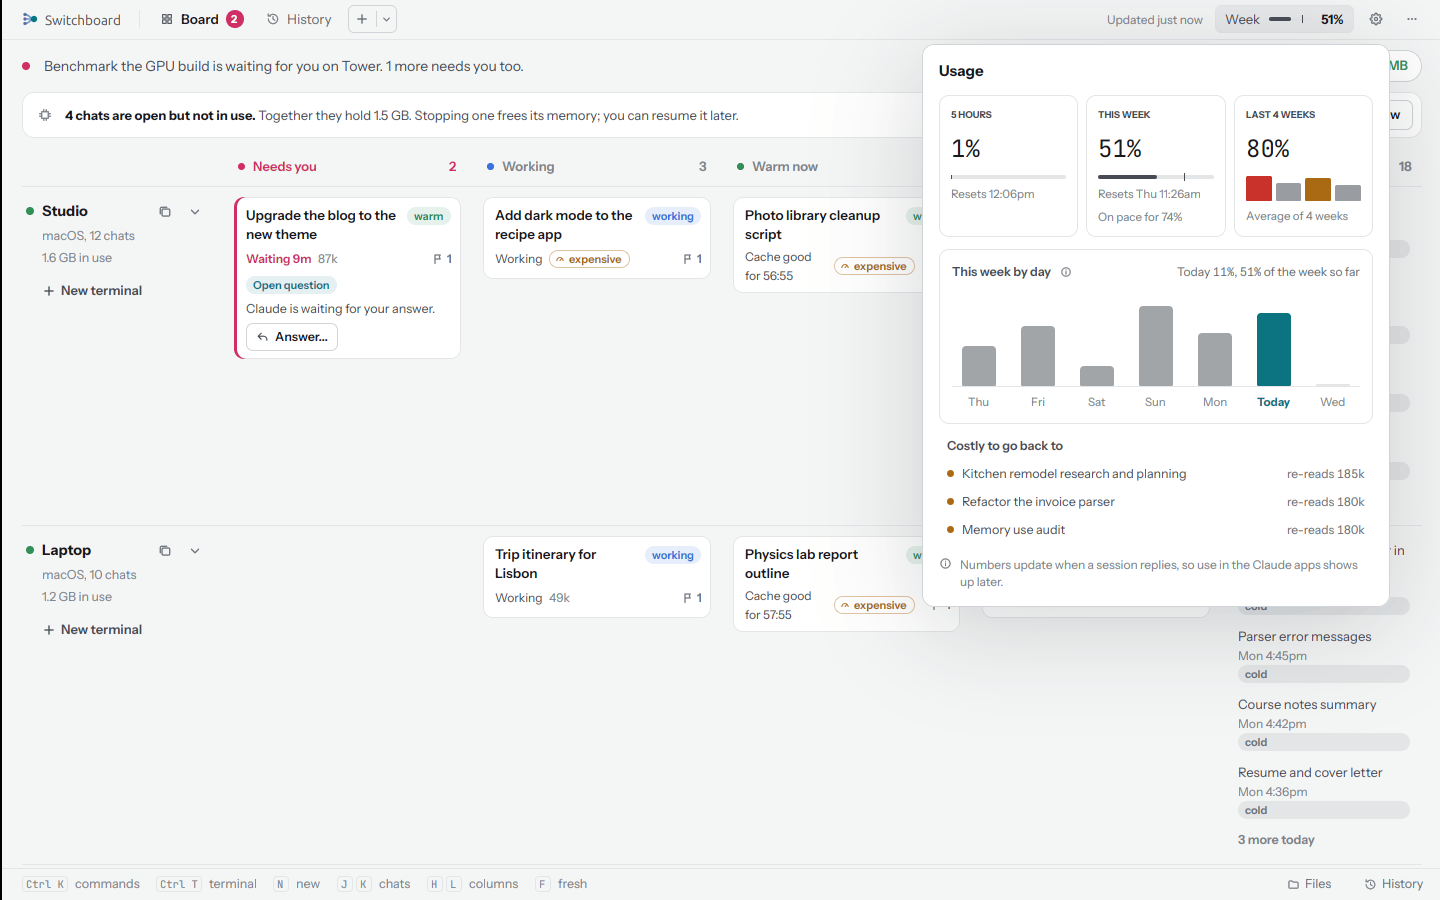Viewport: 1440px width, 900px height.
Task: Open Refactor the invoice parser
Action: pos(1156,502)
